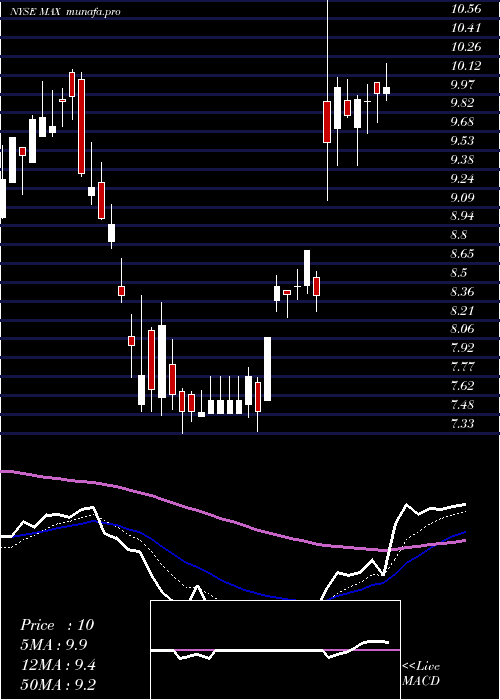Click the 7.62 price axis label
Screen dimensions: 500x700
(x=462, y=386)
